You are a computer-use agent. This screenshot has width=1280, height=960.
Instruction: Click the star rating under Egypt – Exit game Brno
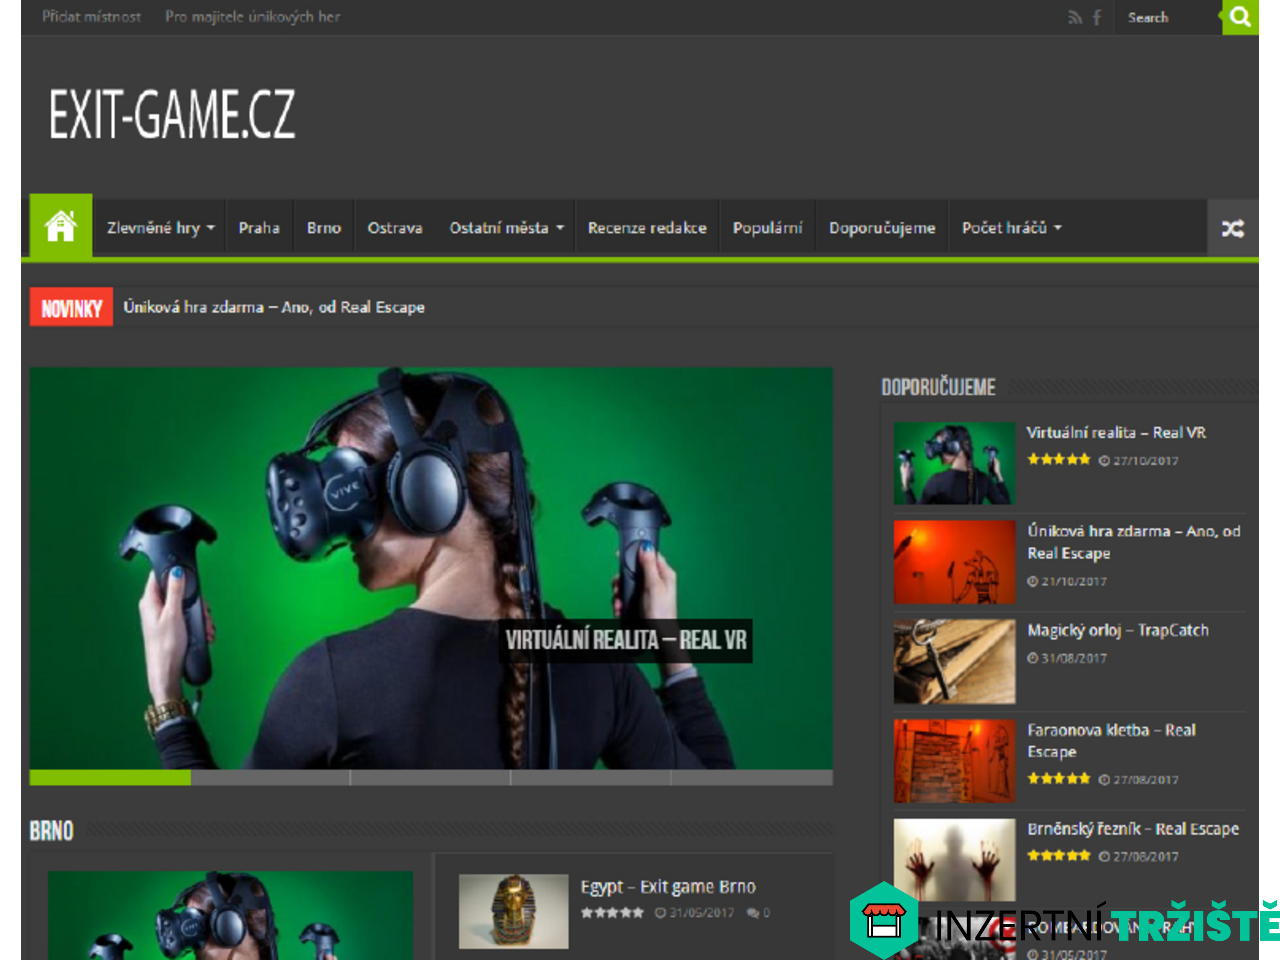pos(612,913)
